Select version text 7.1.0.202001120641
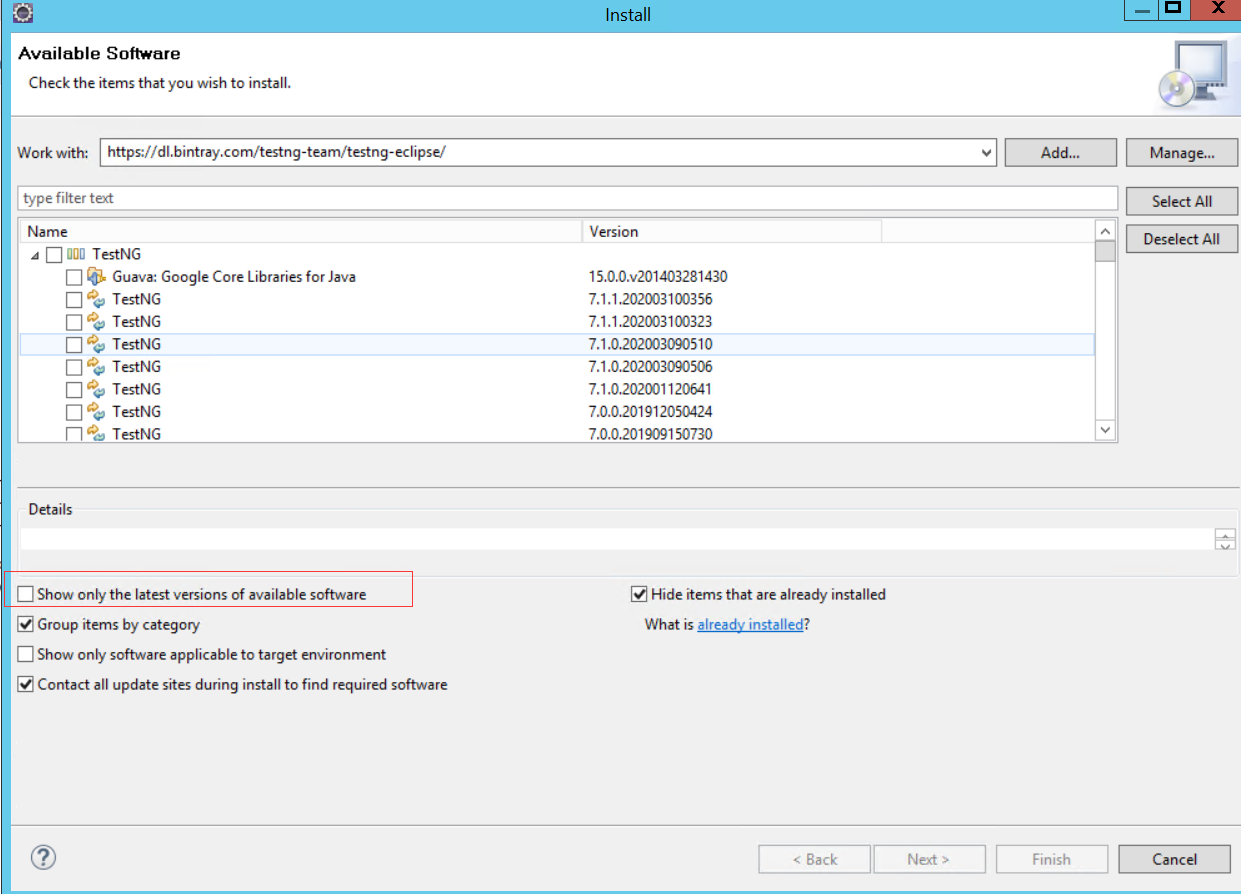This screenshot has height=894, width=1241. pos(651,389)
